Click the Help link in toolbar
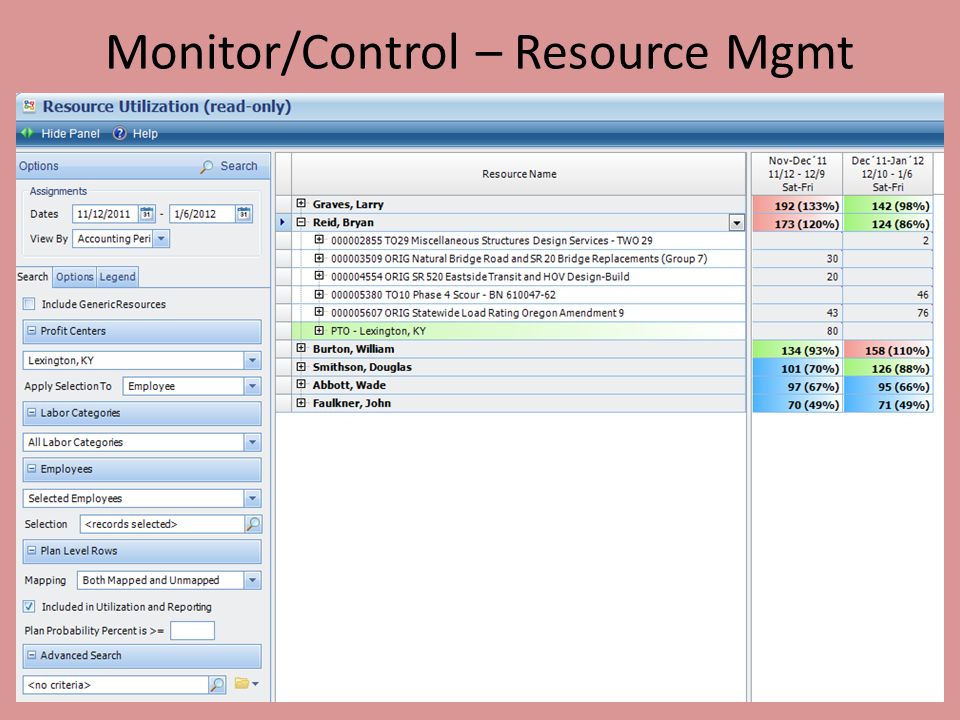 pos(136,133)
